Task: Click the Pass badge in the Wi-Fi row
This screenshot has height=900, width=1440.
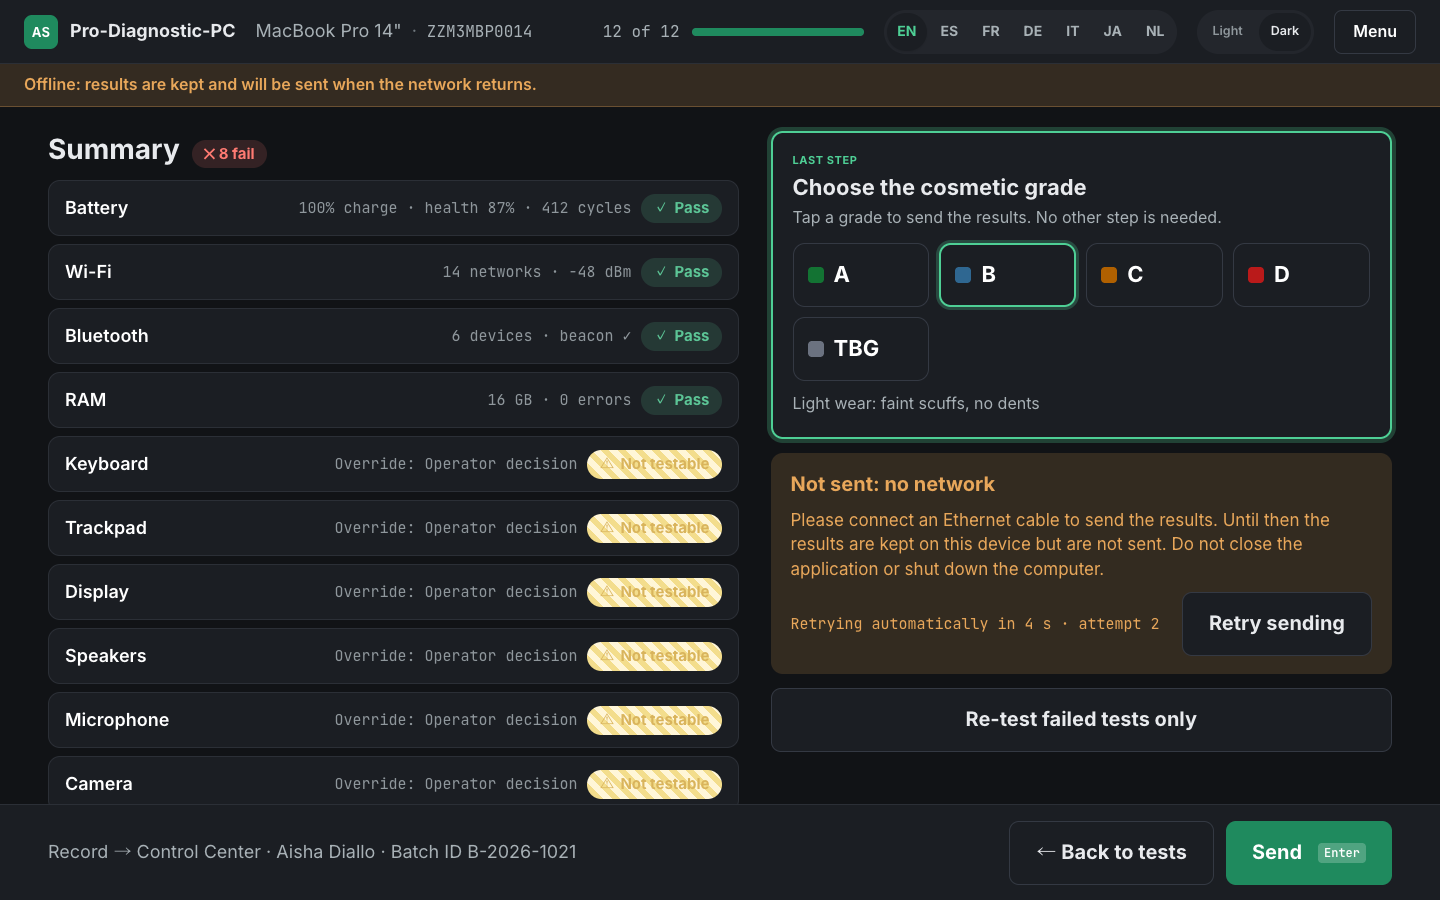Action: (681, 272)
